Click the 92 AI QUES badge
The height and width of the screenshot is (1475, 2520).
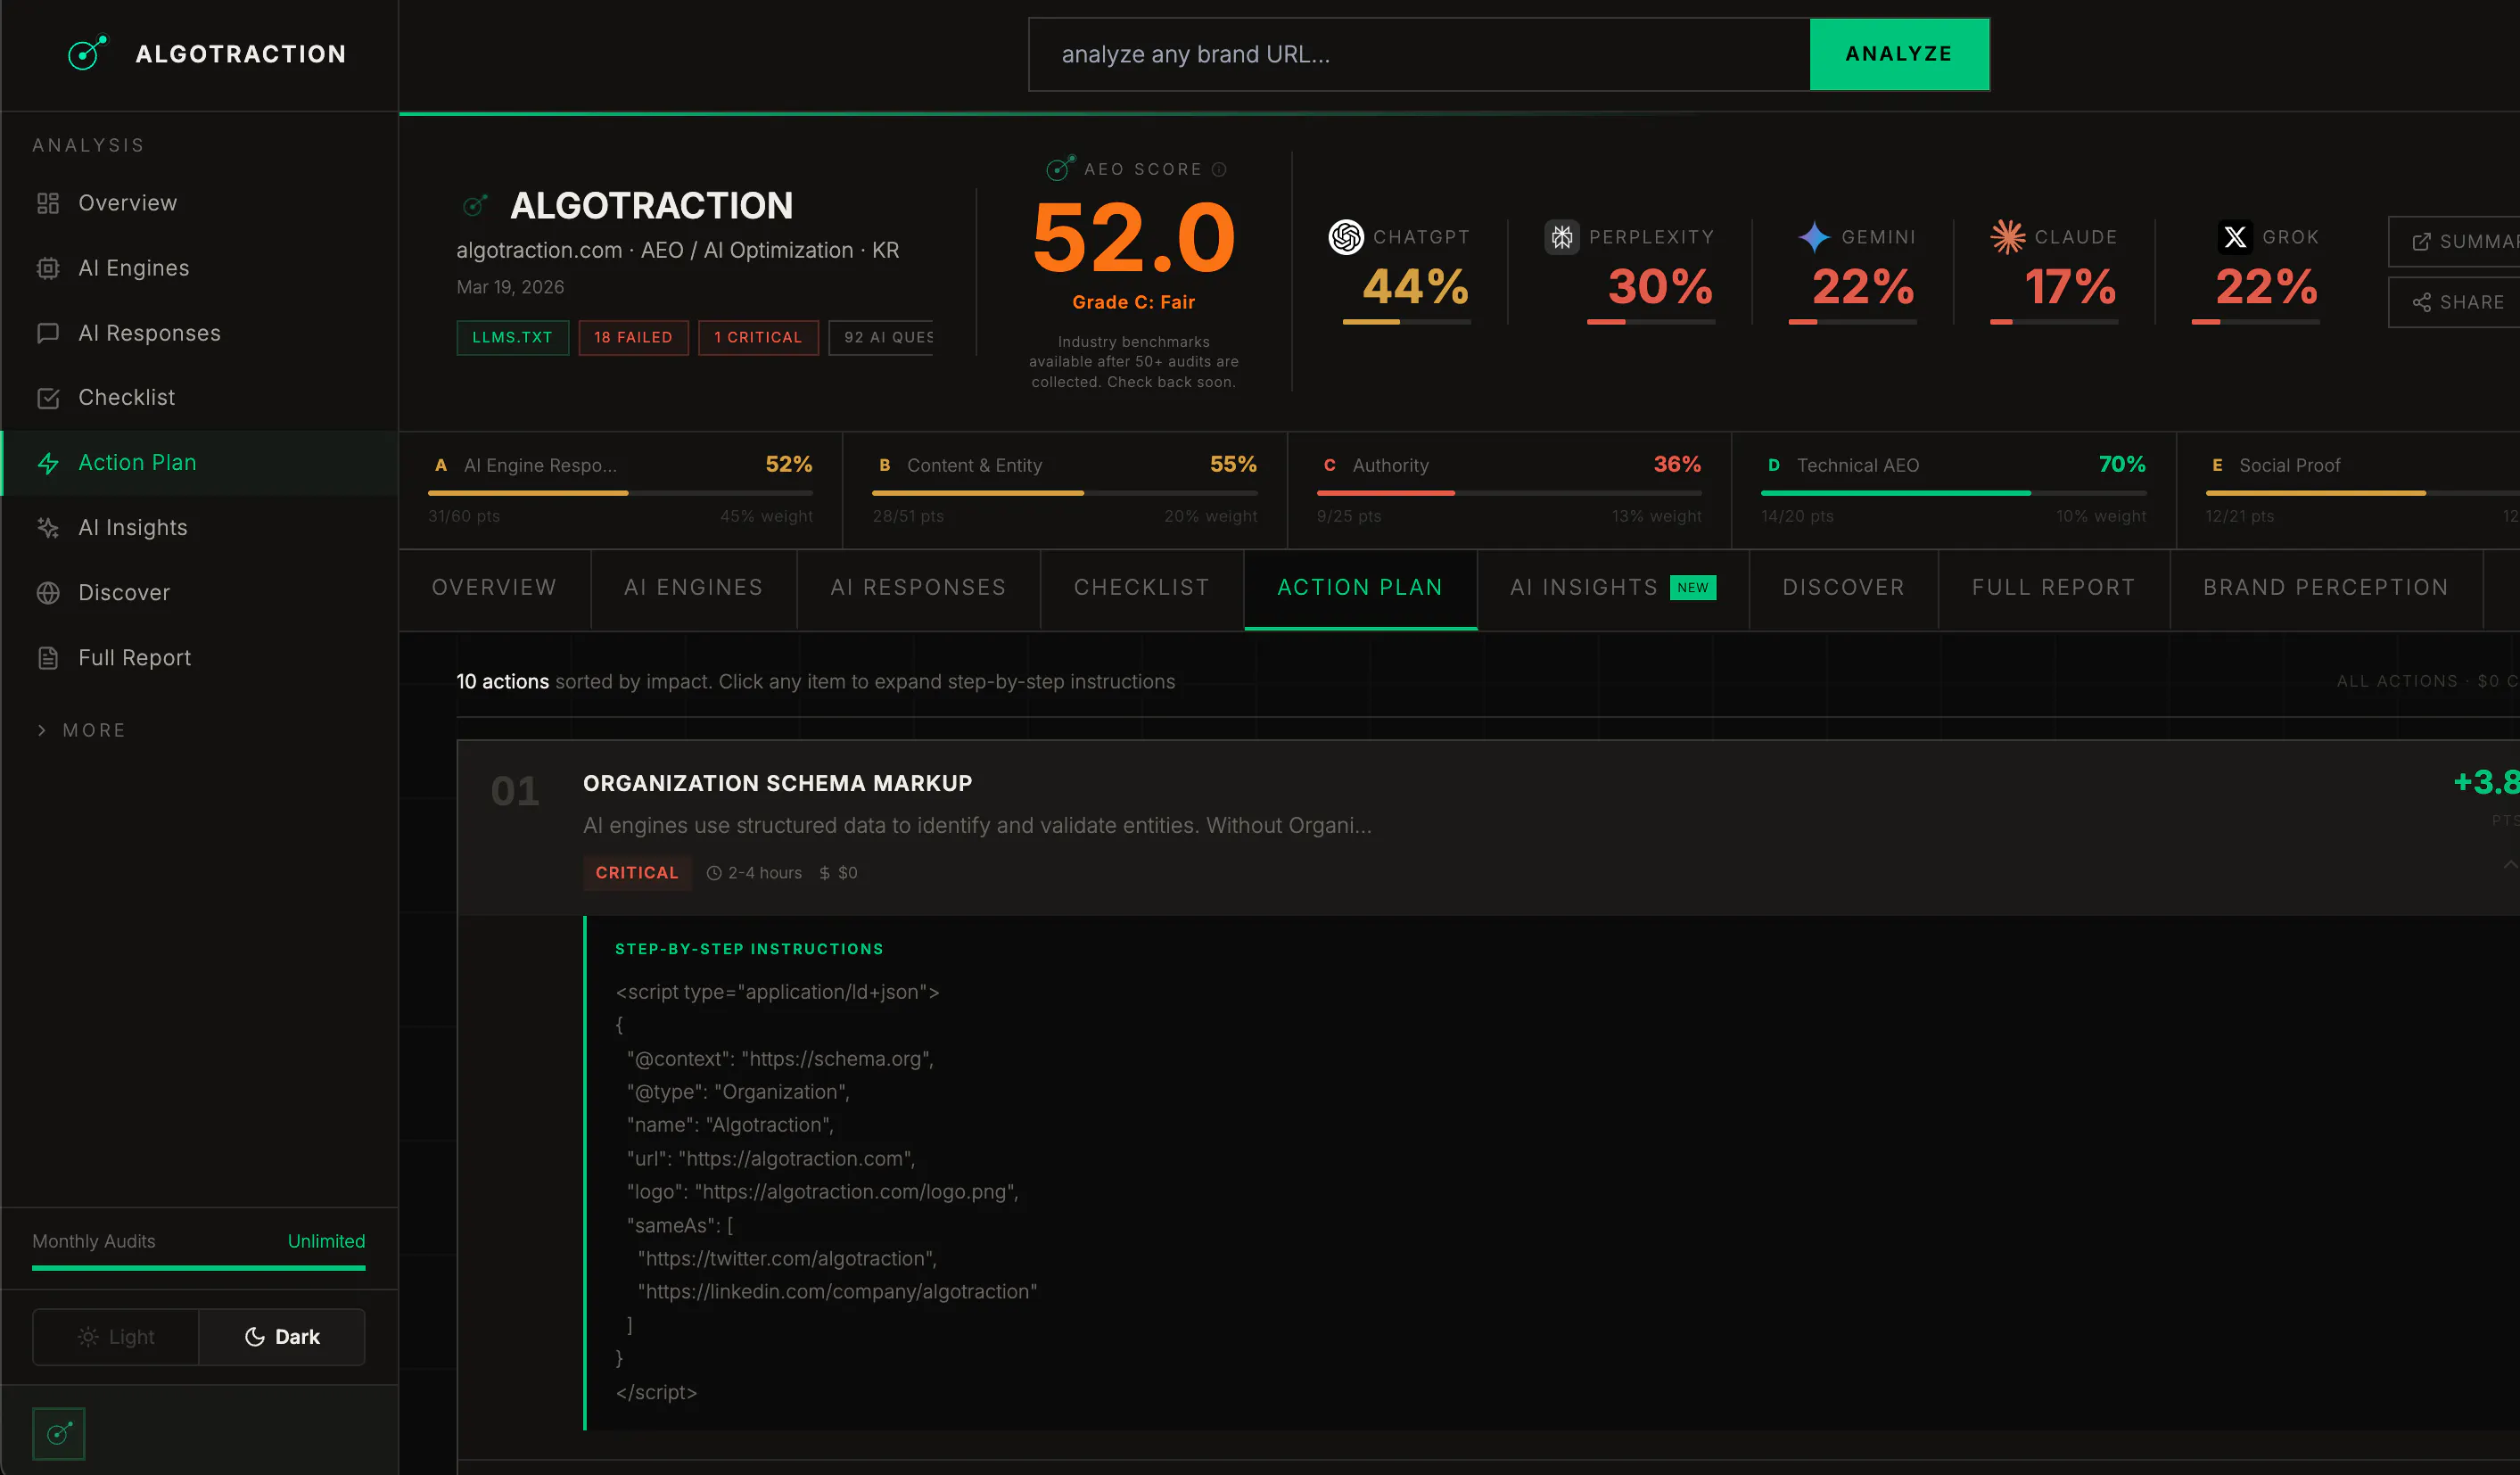882,338
